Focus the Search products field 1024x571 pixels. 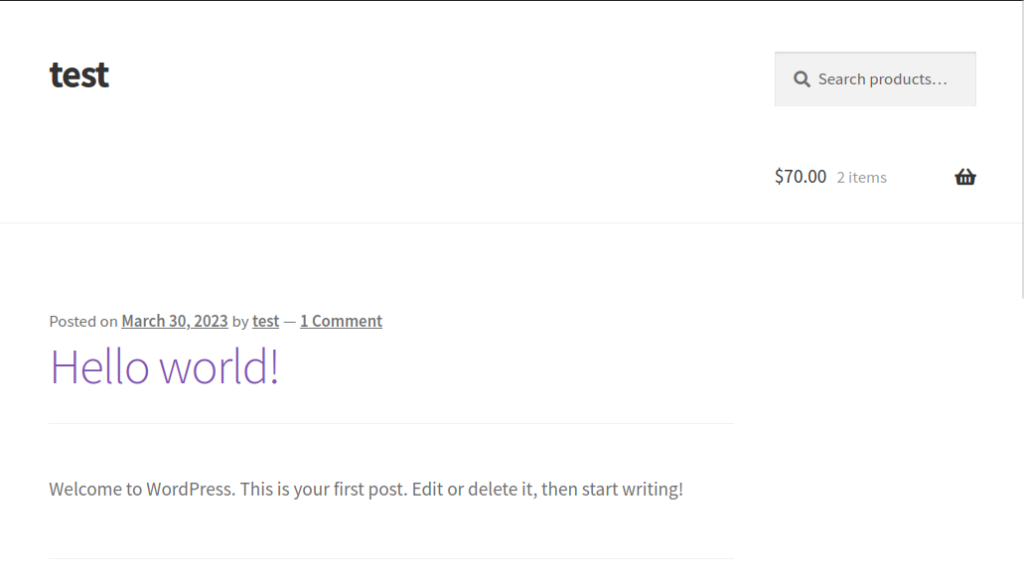click(x=875, y=79)
